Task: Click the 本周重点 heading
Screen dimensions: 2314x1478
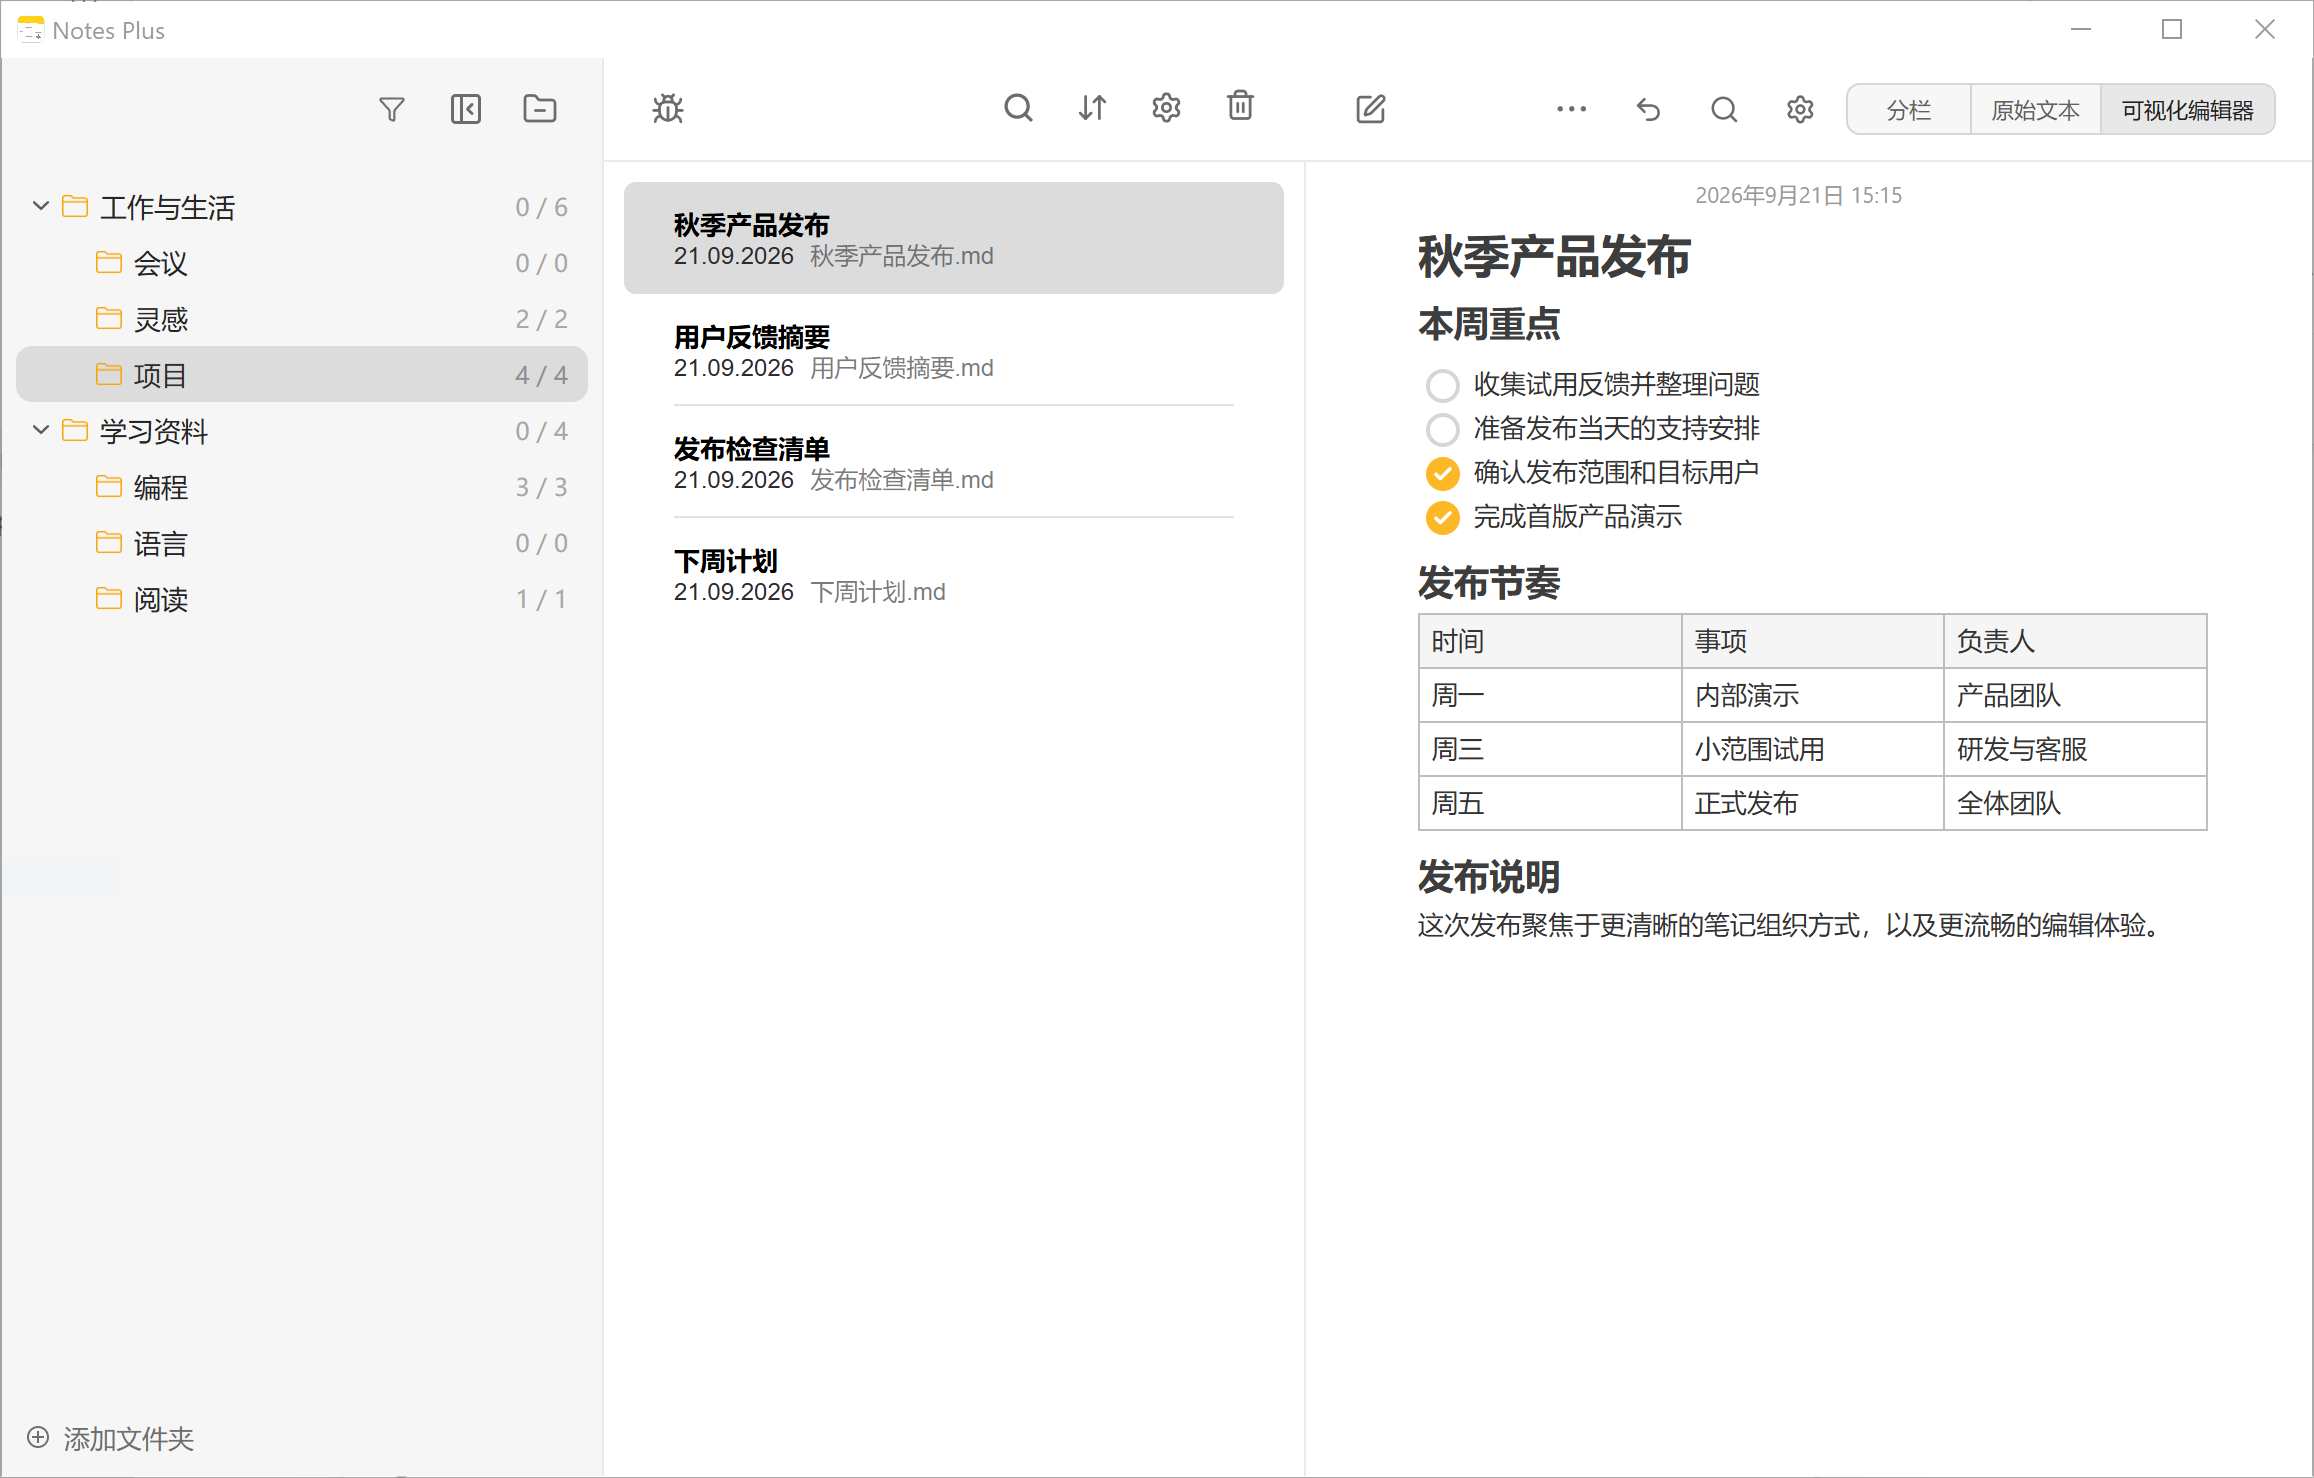Action: 1489,324
